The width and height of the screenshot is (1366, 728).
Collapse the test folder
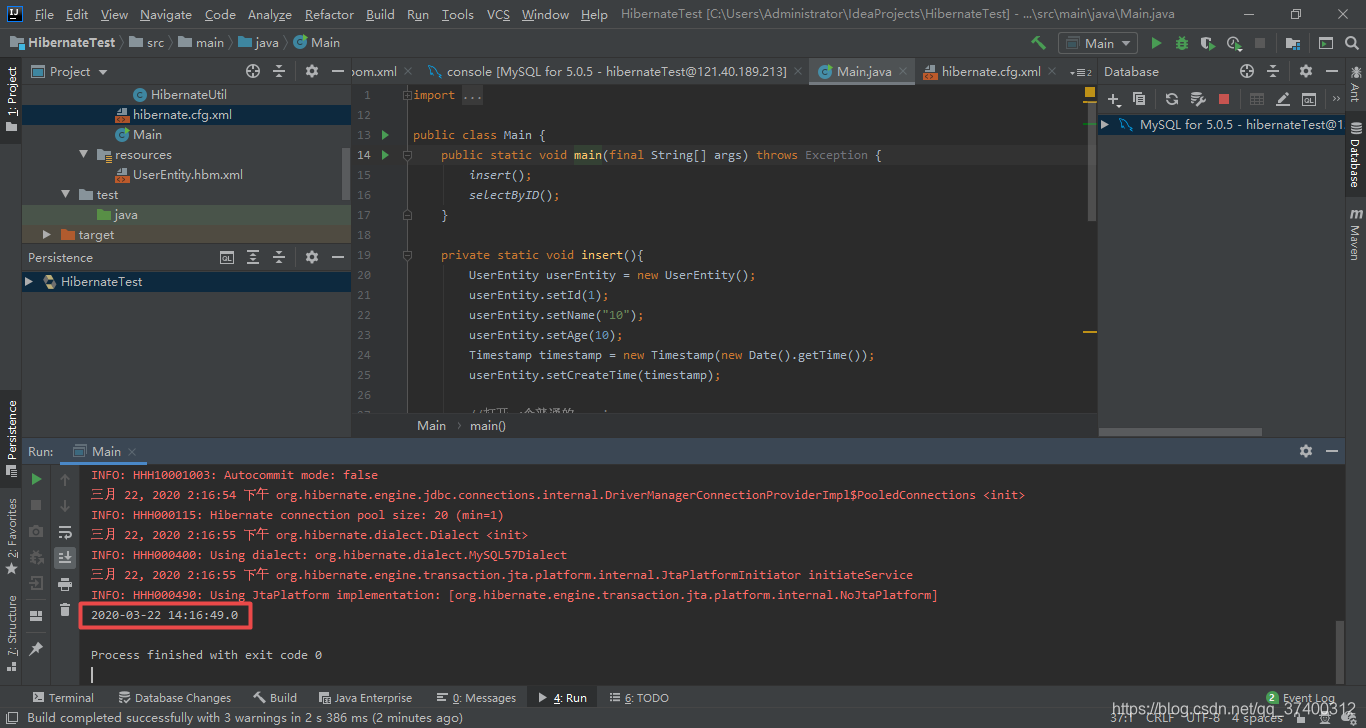[66, 195]
